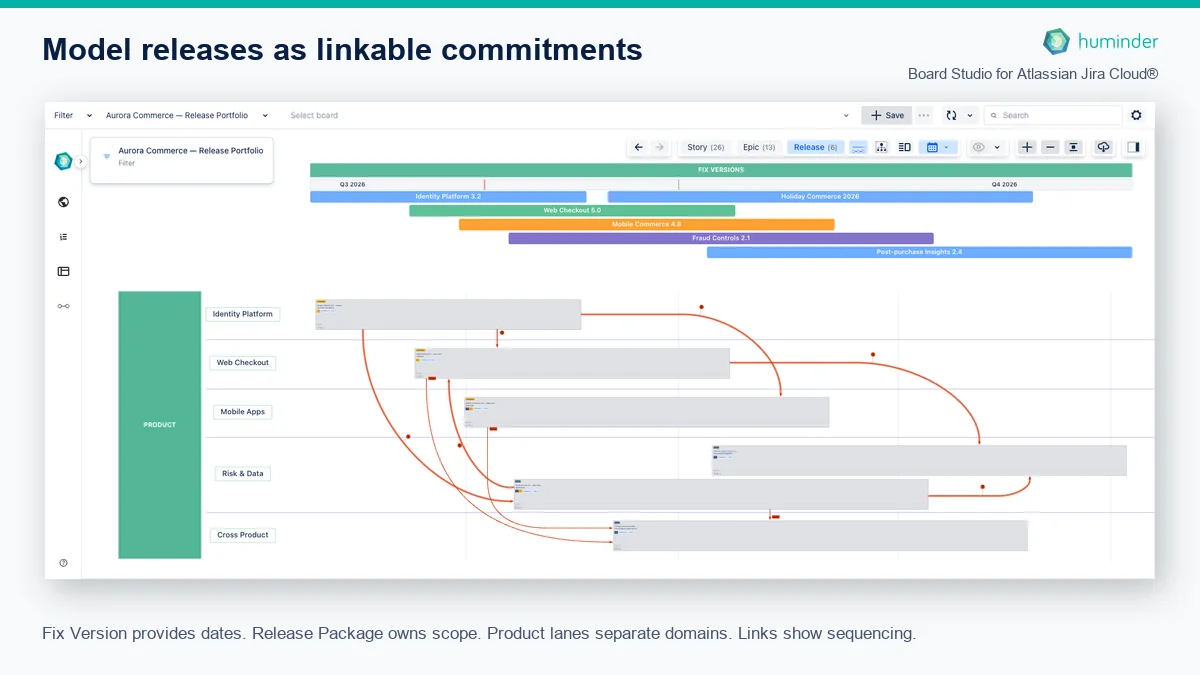Click the cloud upload icon

coord(1103,147)
